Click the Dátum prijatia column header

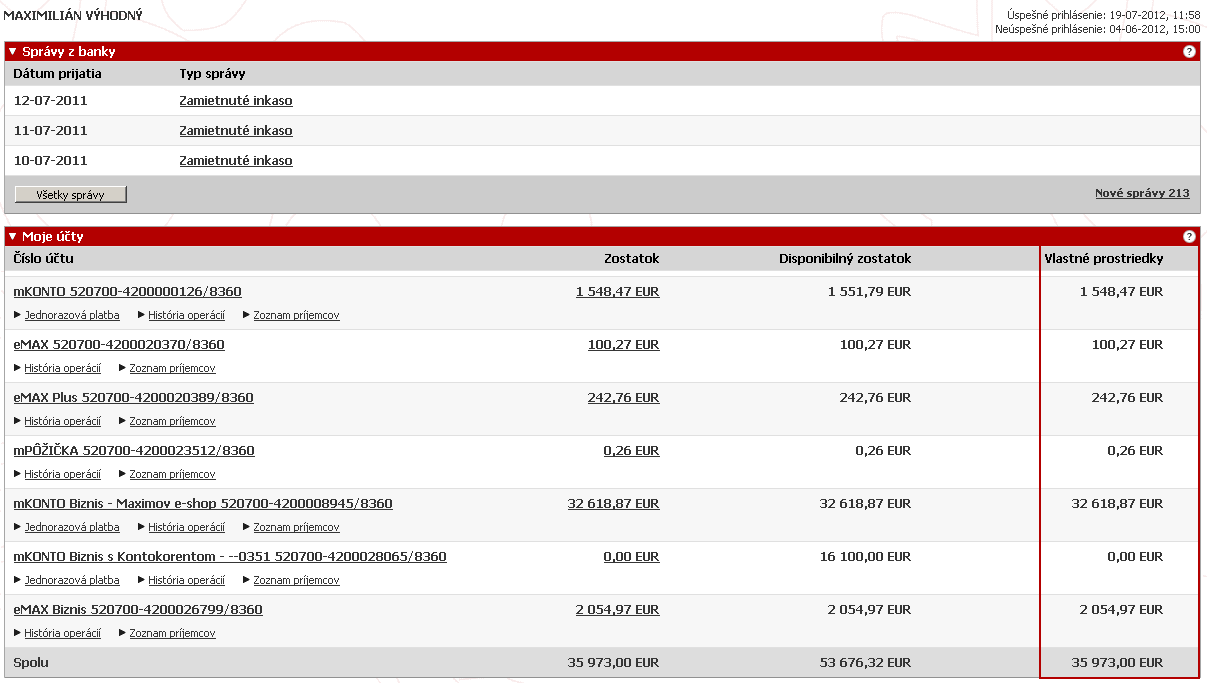(x=58, y=74)
